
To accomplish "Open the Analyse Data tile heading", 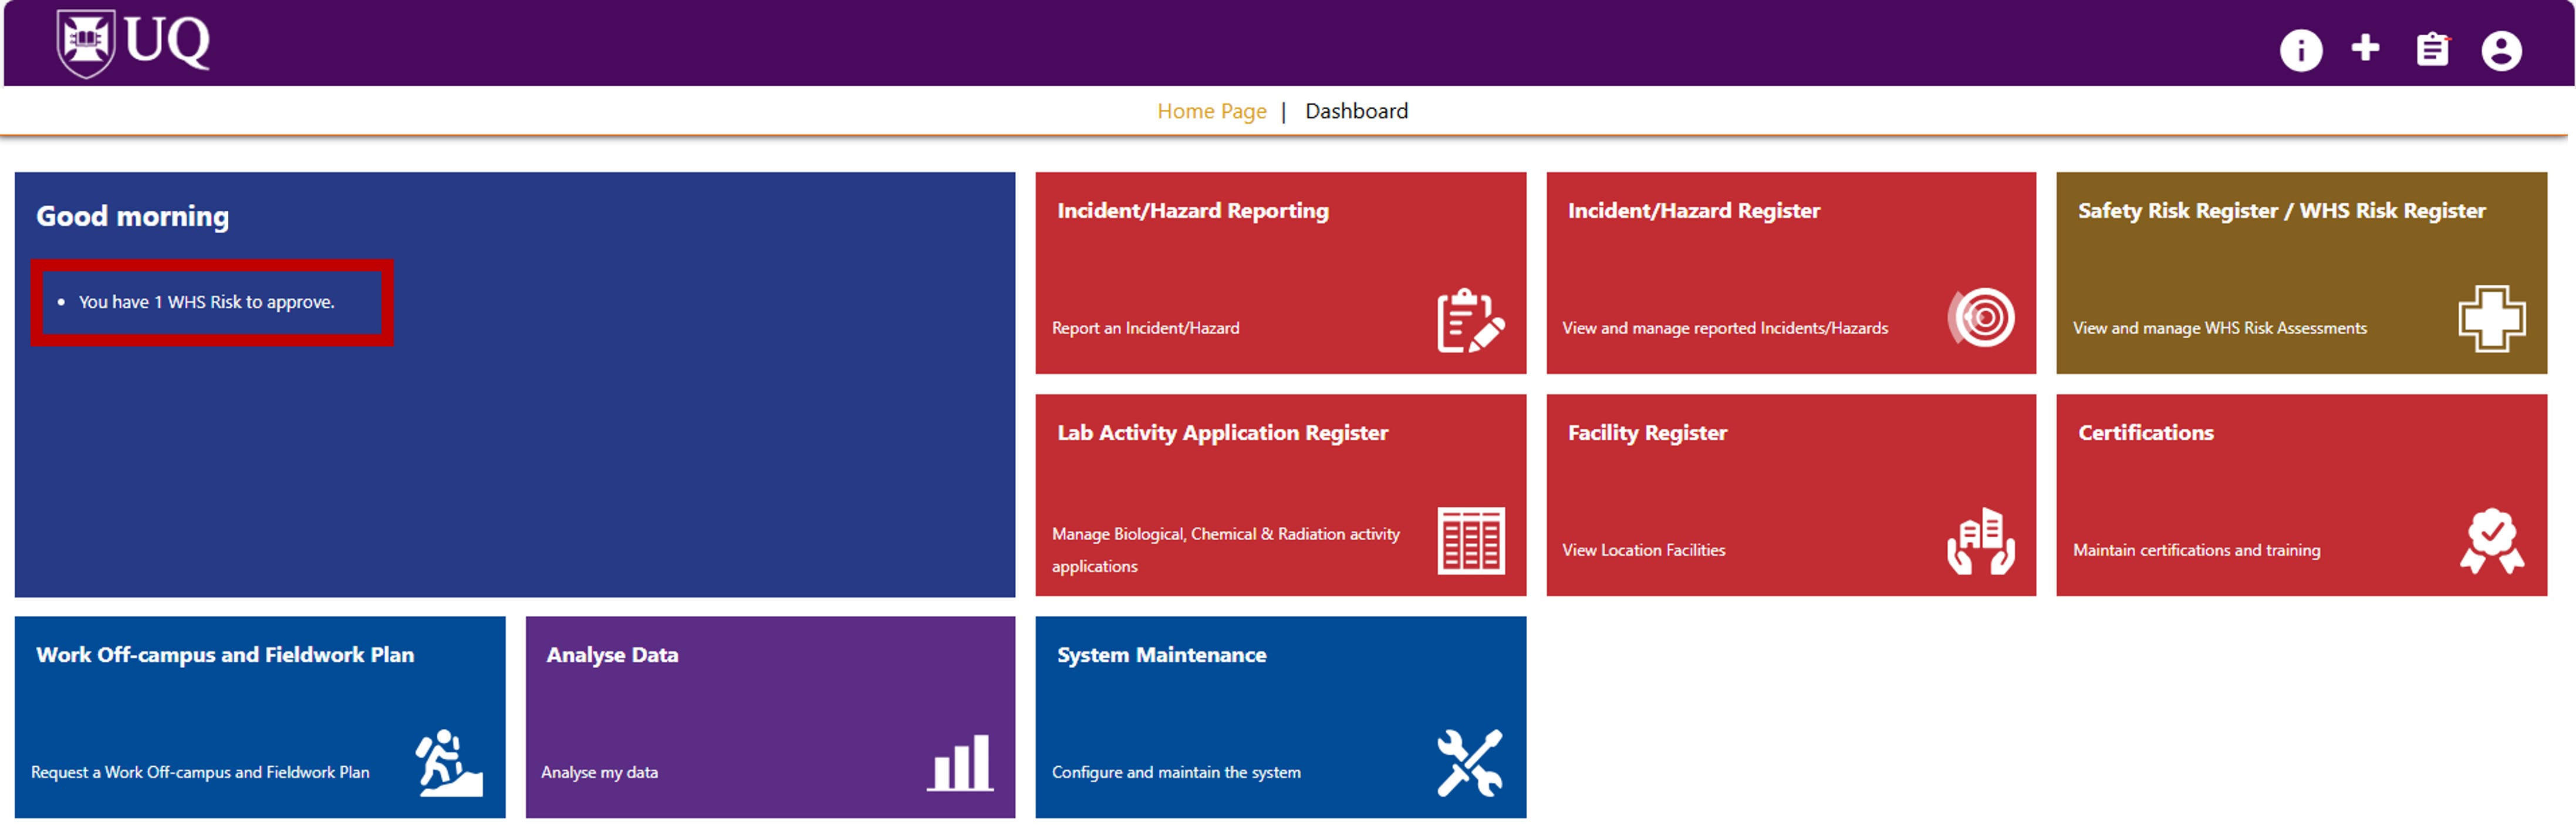I will (x=612, y=655).
